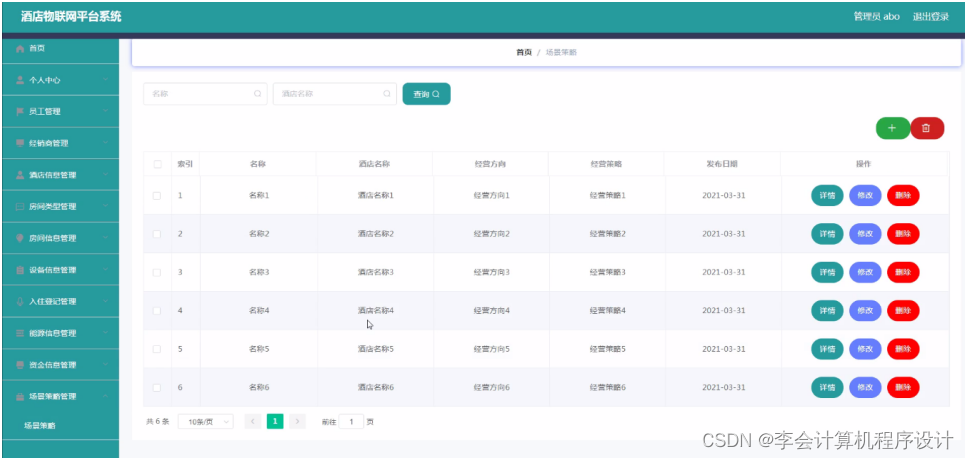Image resolution: width=969 pixels, height=459 pixels.
Task: Expand 设备信息管理 chevron in sidebar
Action: [106, 270]
